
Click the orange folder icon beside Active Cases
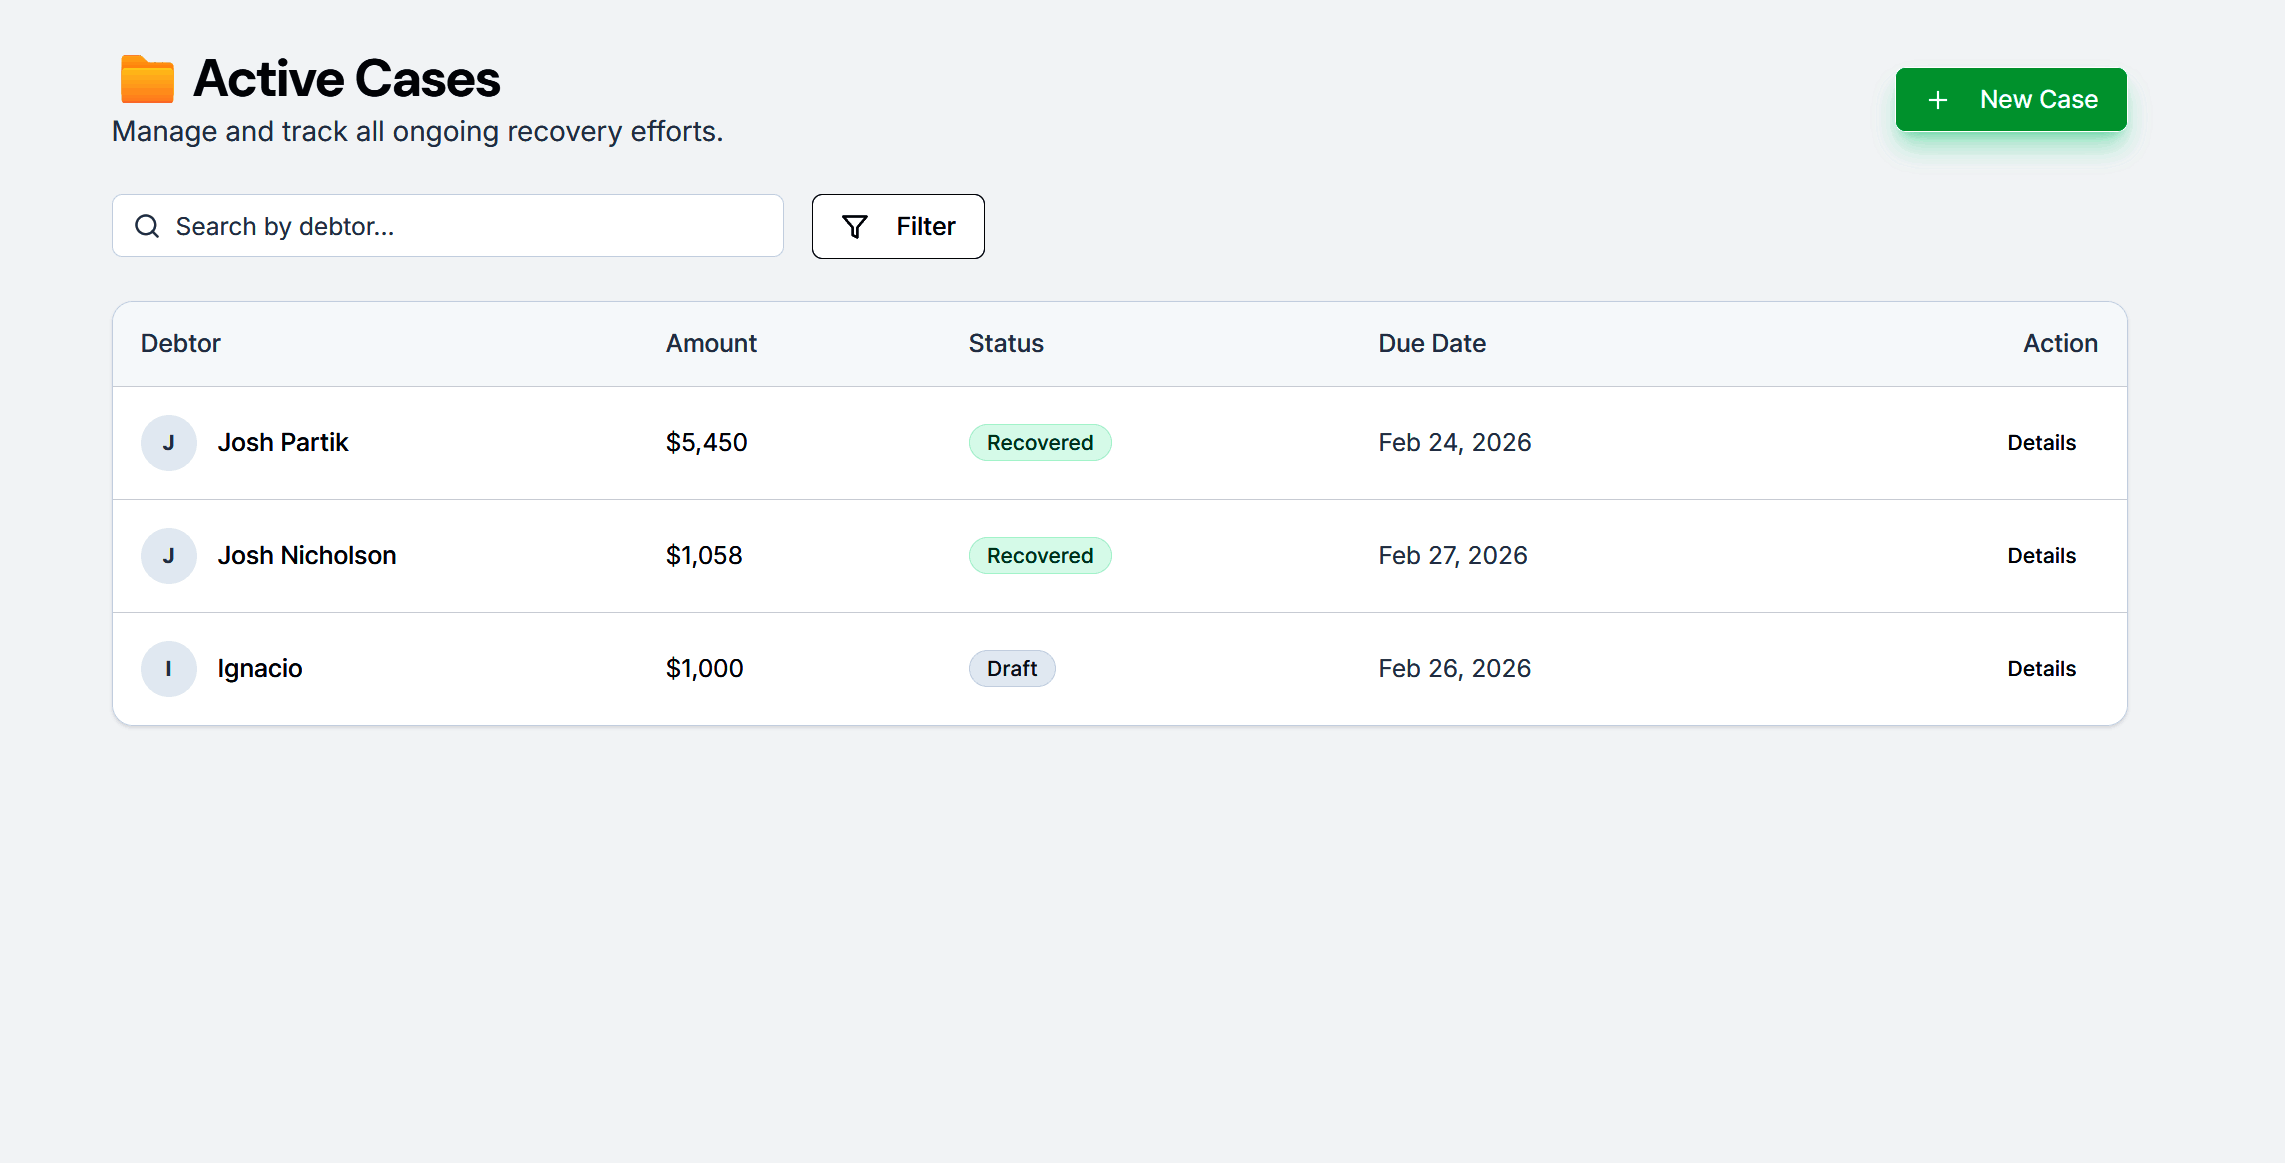147,79
